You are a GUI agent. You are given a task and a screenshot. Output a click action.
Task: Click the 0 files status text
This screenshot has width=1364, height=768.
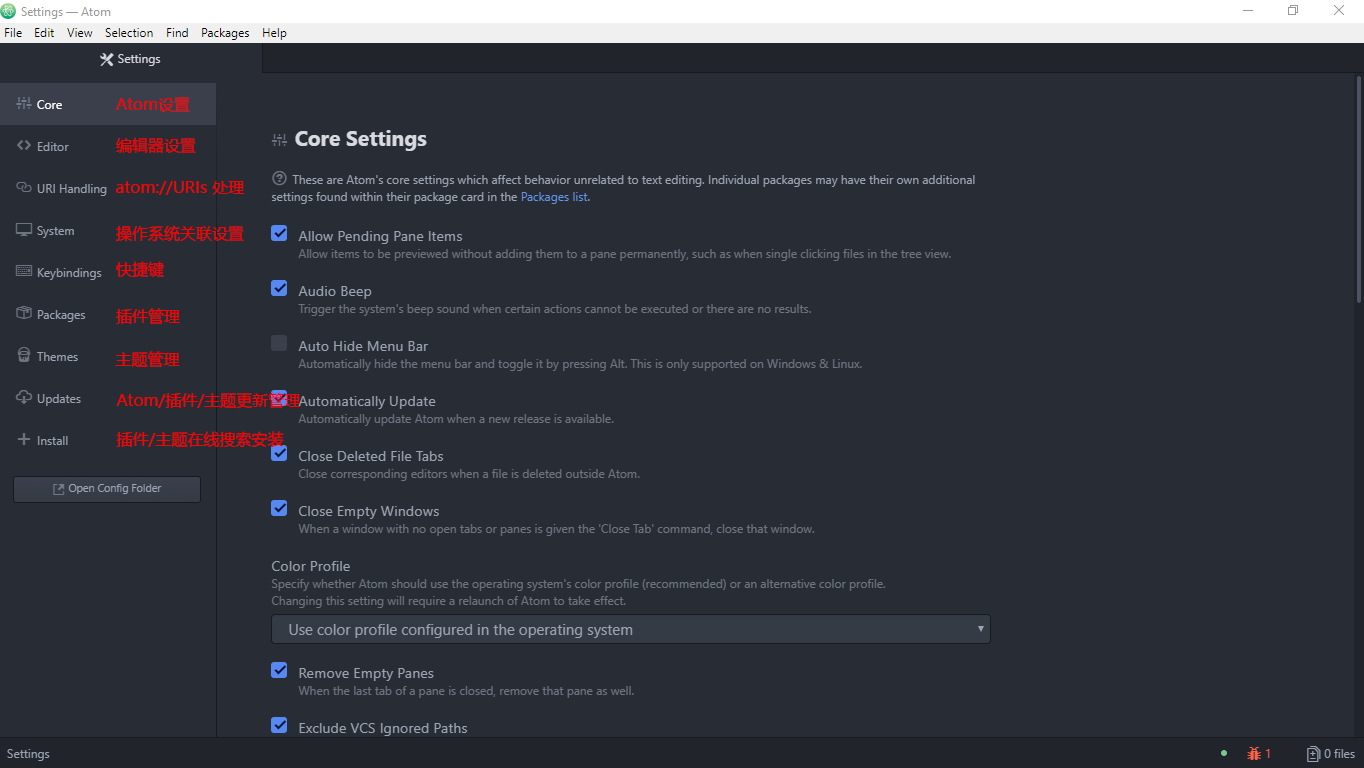[x=1339, y=754]
